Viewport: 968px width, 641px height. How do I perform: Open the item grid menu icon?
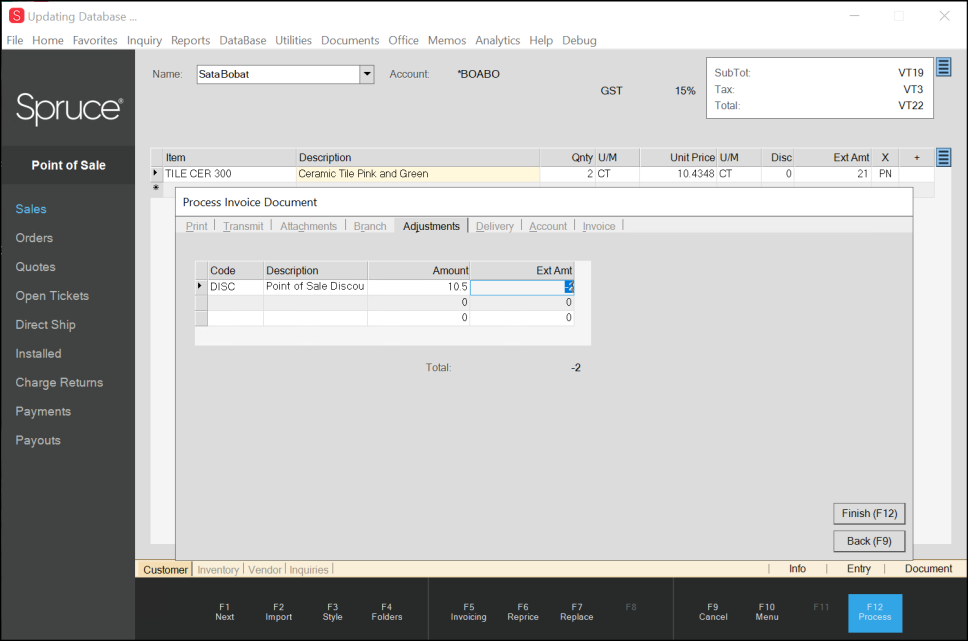(x=943, y=157)
